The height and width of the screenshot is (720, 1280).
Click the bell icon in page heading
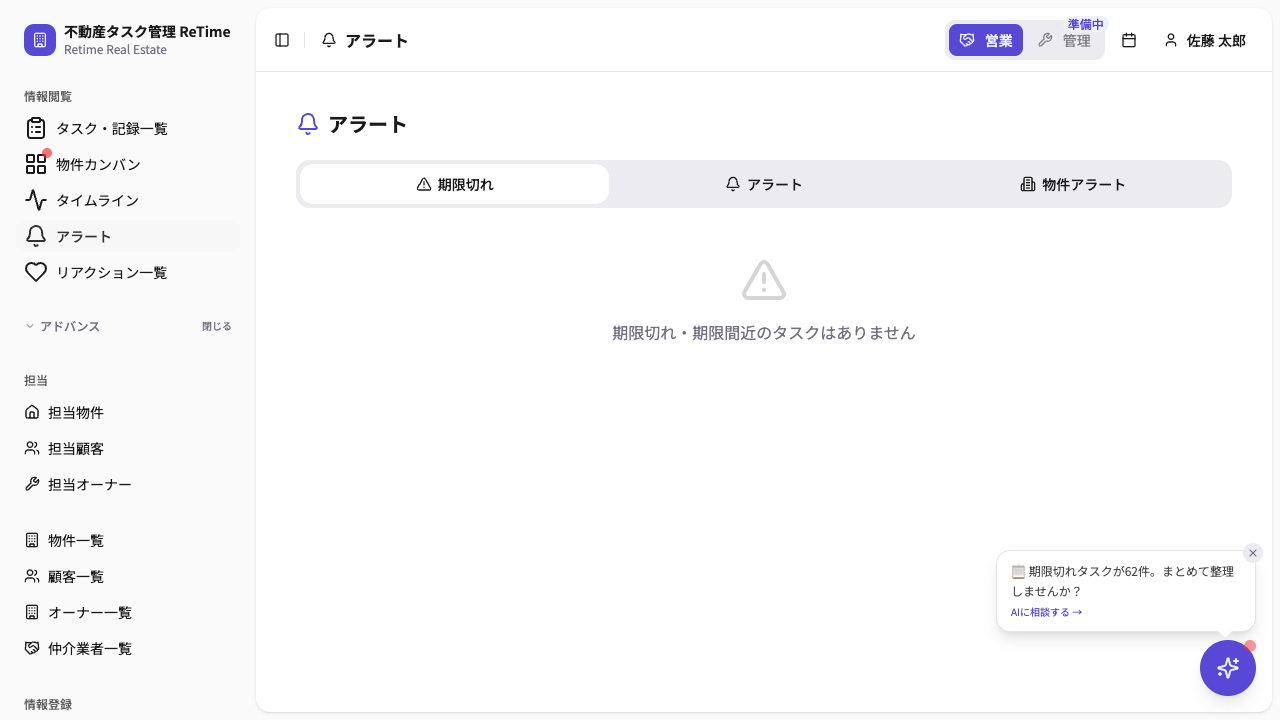(308, 124)
